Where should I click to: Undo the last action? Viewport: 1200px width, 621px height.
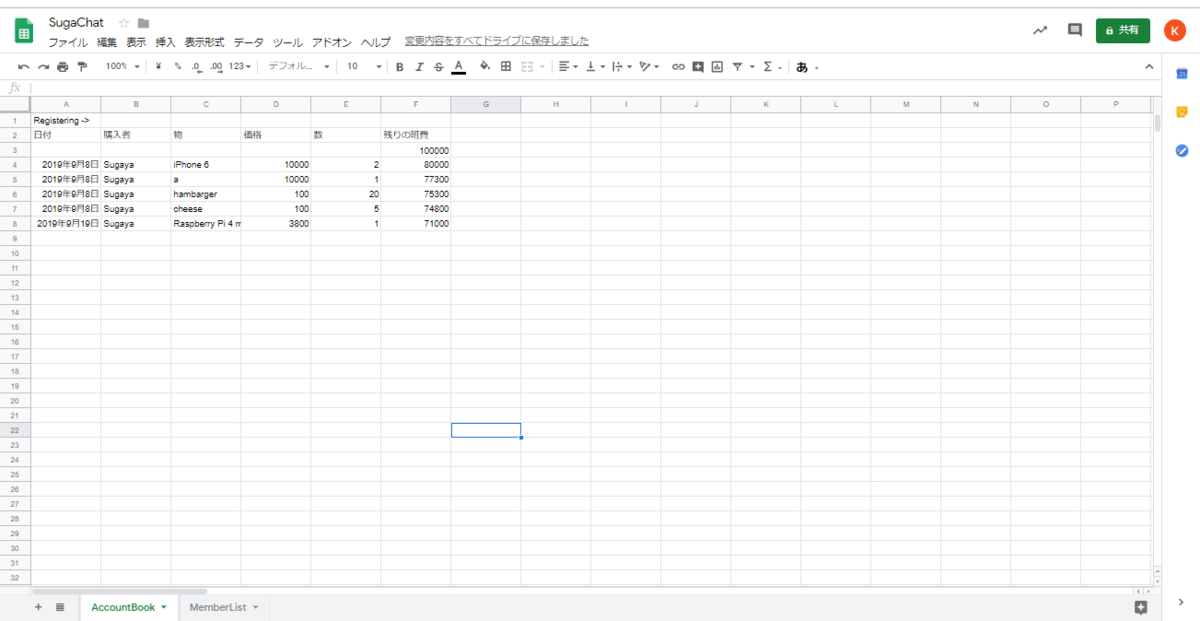point(23,67)
